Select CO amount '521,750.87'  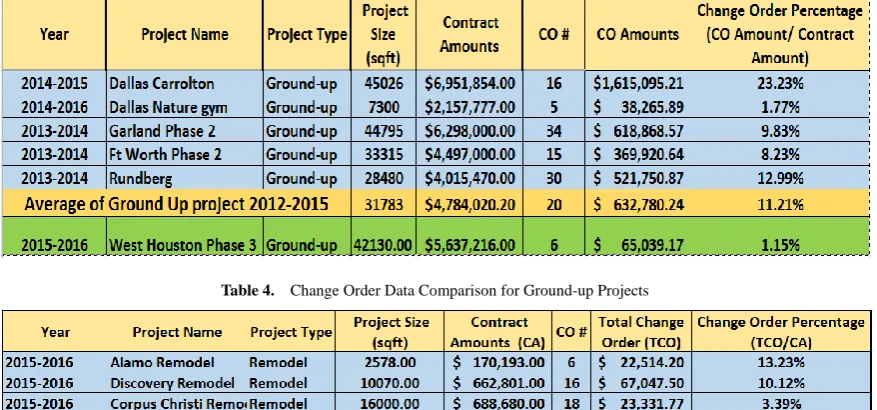coord(648,178)
